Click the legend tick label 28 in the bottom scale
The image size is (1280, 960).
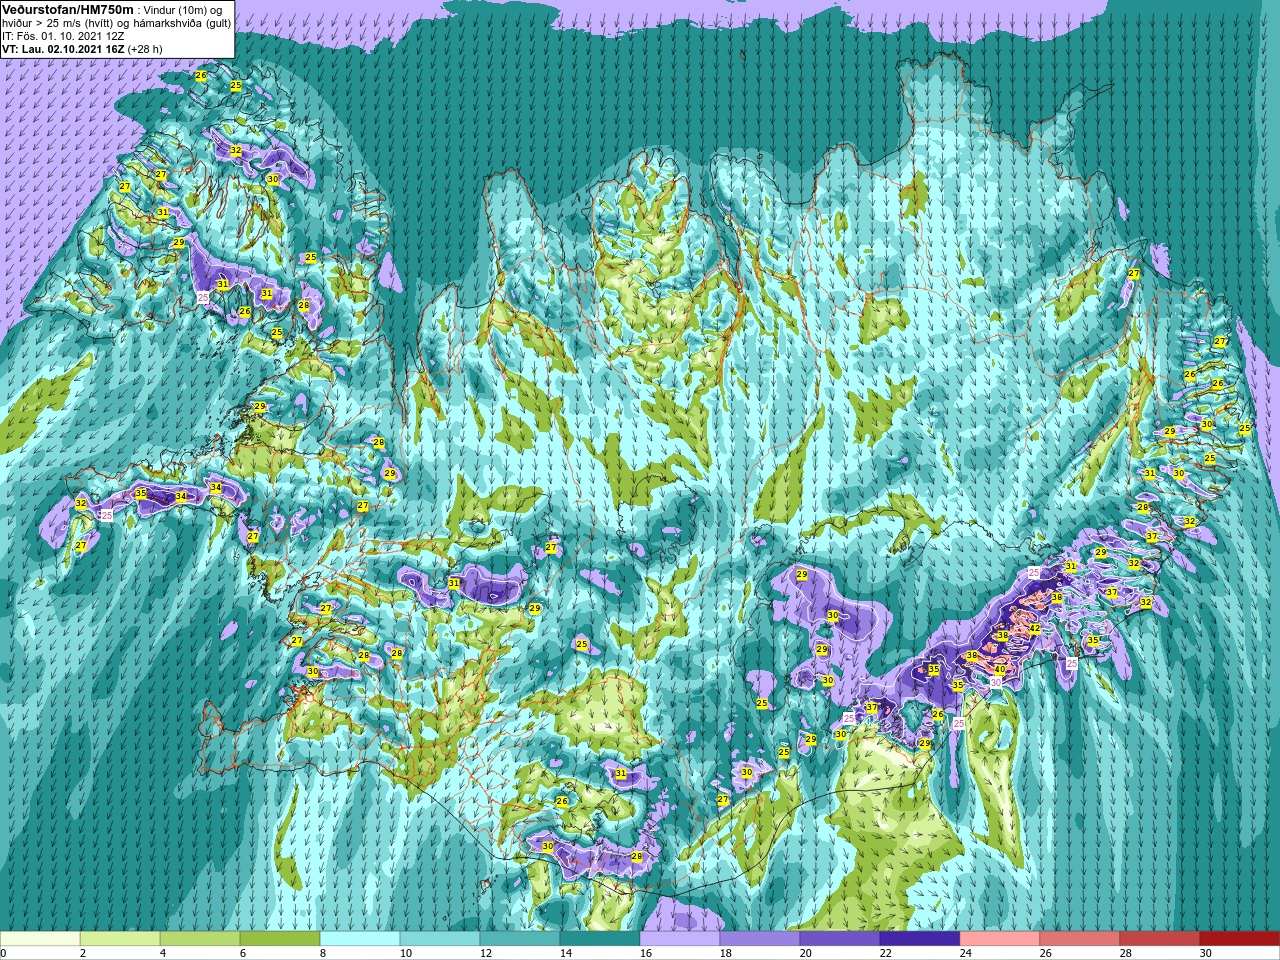pyautogui.click(x=1125, y=953)
